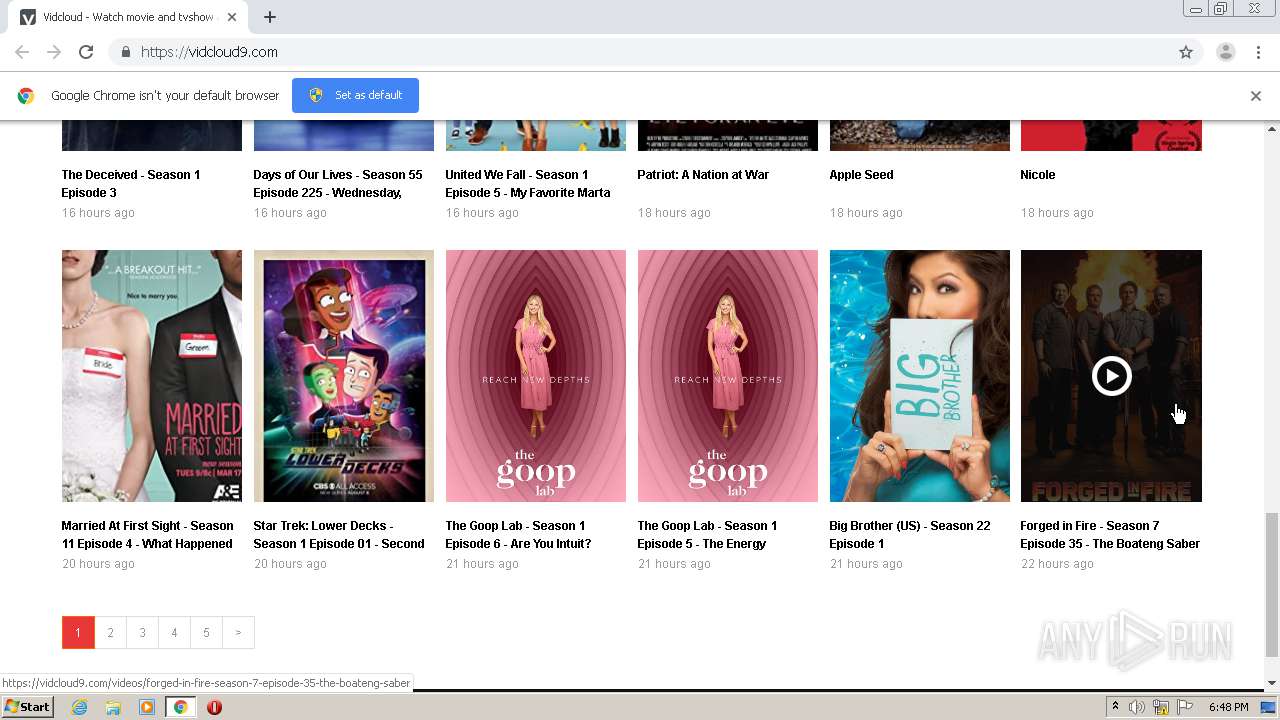Go to pagination page 2
Image resolution: width=1280 pixels, height=720 pixels.
110,632
